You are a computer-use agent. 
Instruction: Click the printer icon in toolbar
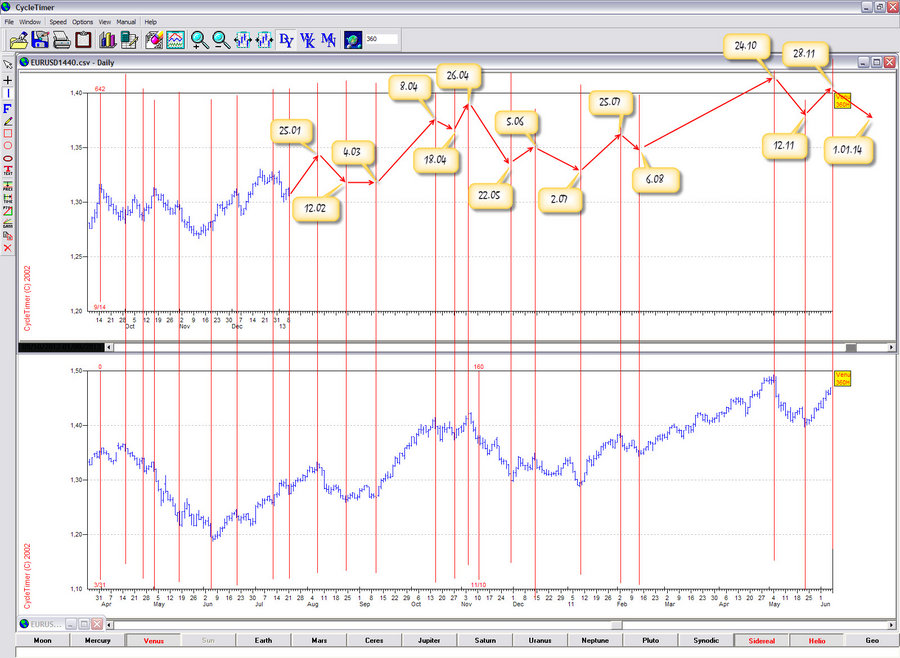coord(61,40)
